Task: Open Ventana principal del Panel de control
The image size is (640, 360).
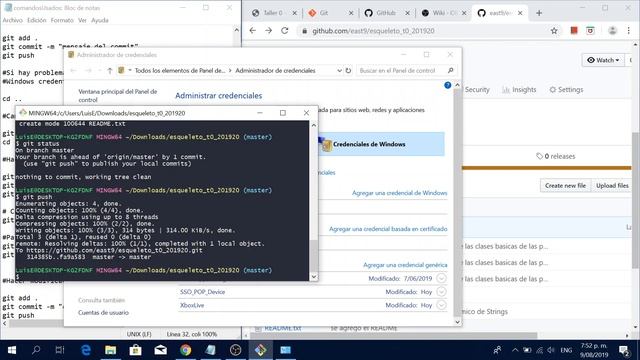Action: coord(118,96)
